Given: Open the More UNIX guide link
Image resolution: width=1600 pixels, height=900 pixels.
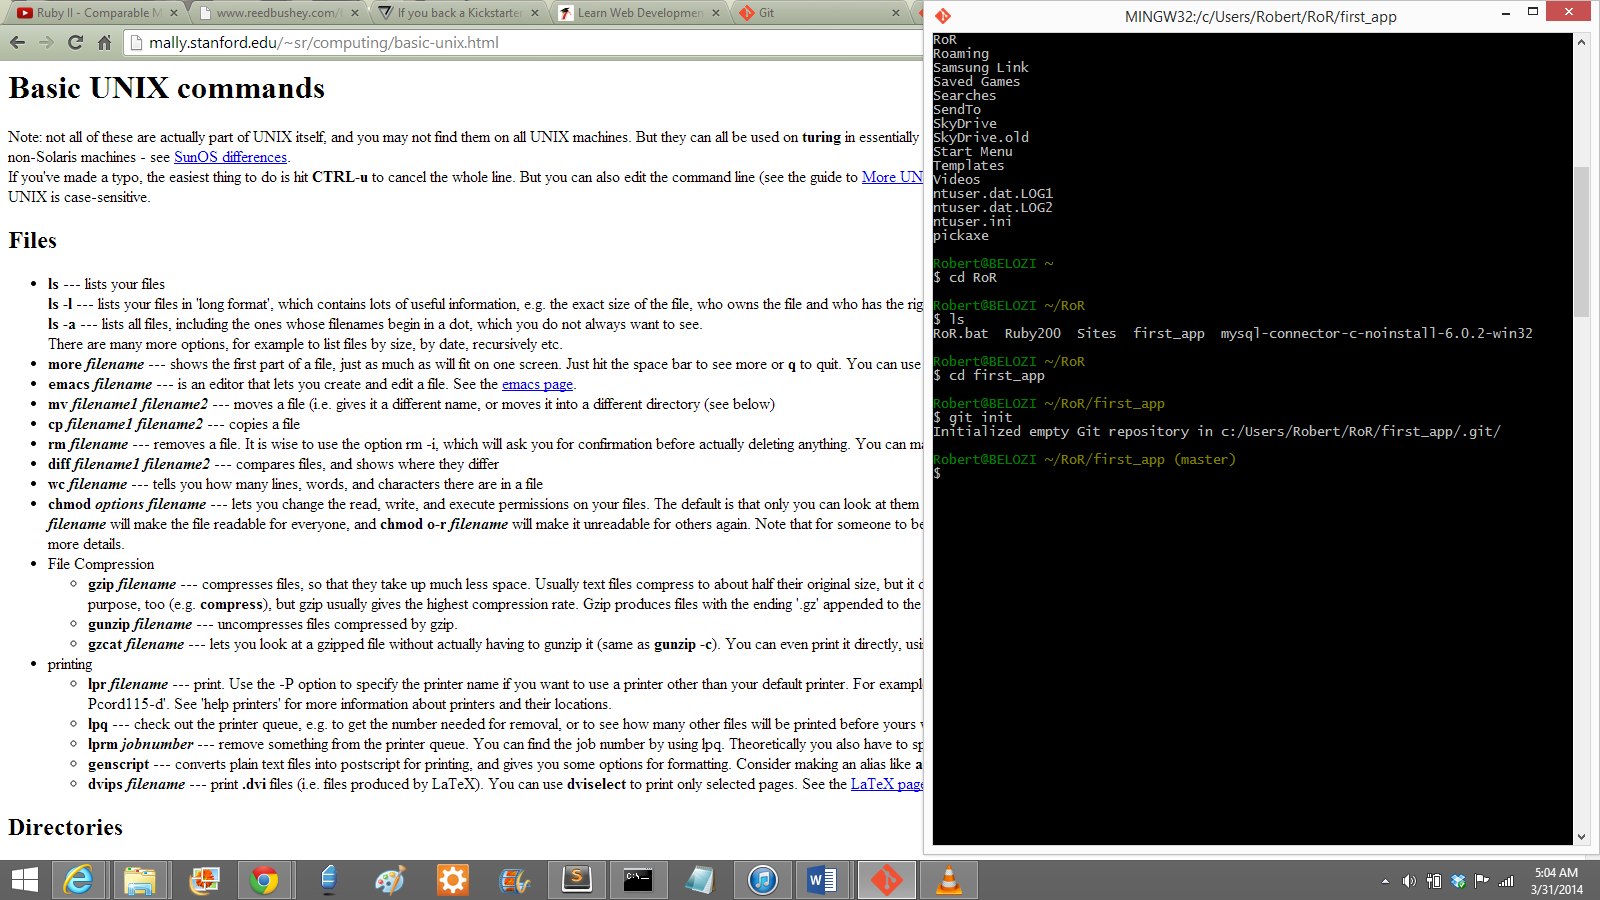Looking at the screenshot, I should point(892,177).
